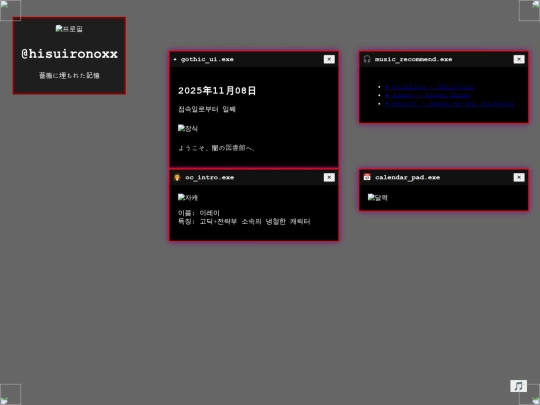Screen dimensions: 540x405
Task: Click the @hisuironoxx username heading
Action: tap(69, 54)
